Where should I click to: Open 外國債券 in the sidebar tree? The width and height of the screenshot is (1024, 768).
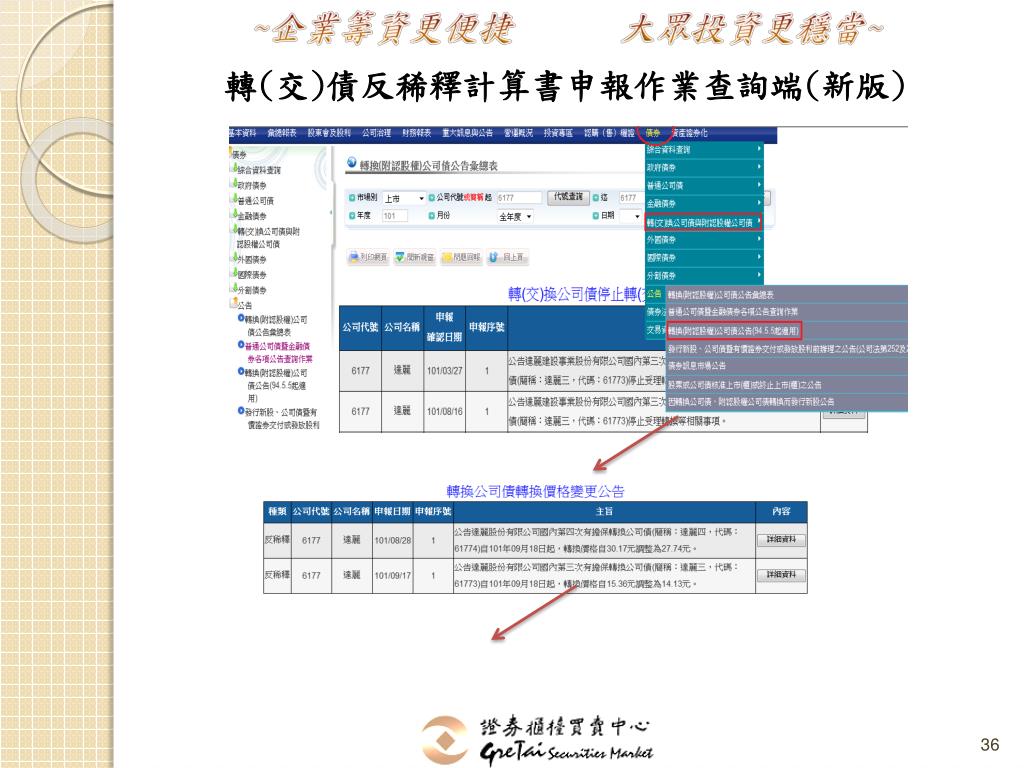pos(251,259)
